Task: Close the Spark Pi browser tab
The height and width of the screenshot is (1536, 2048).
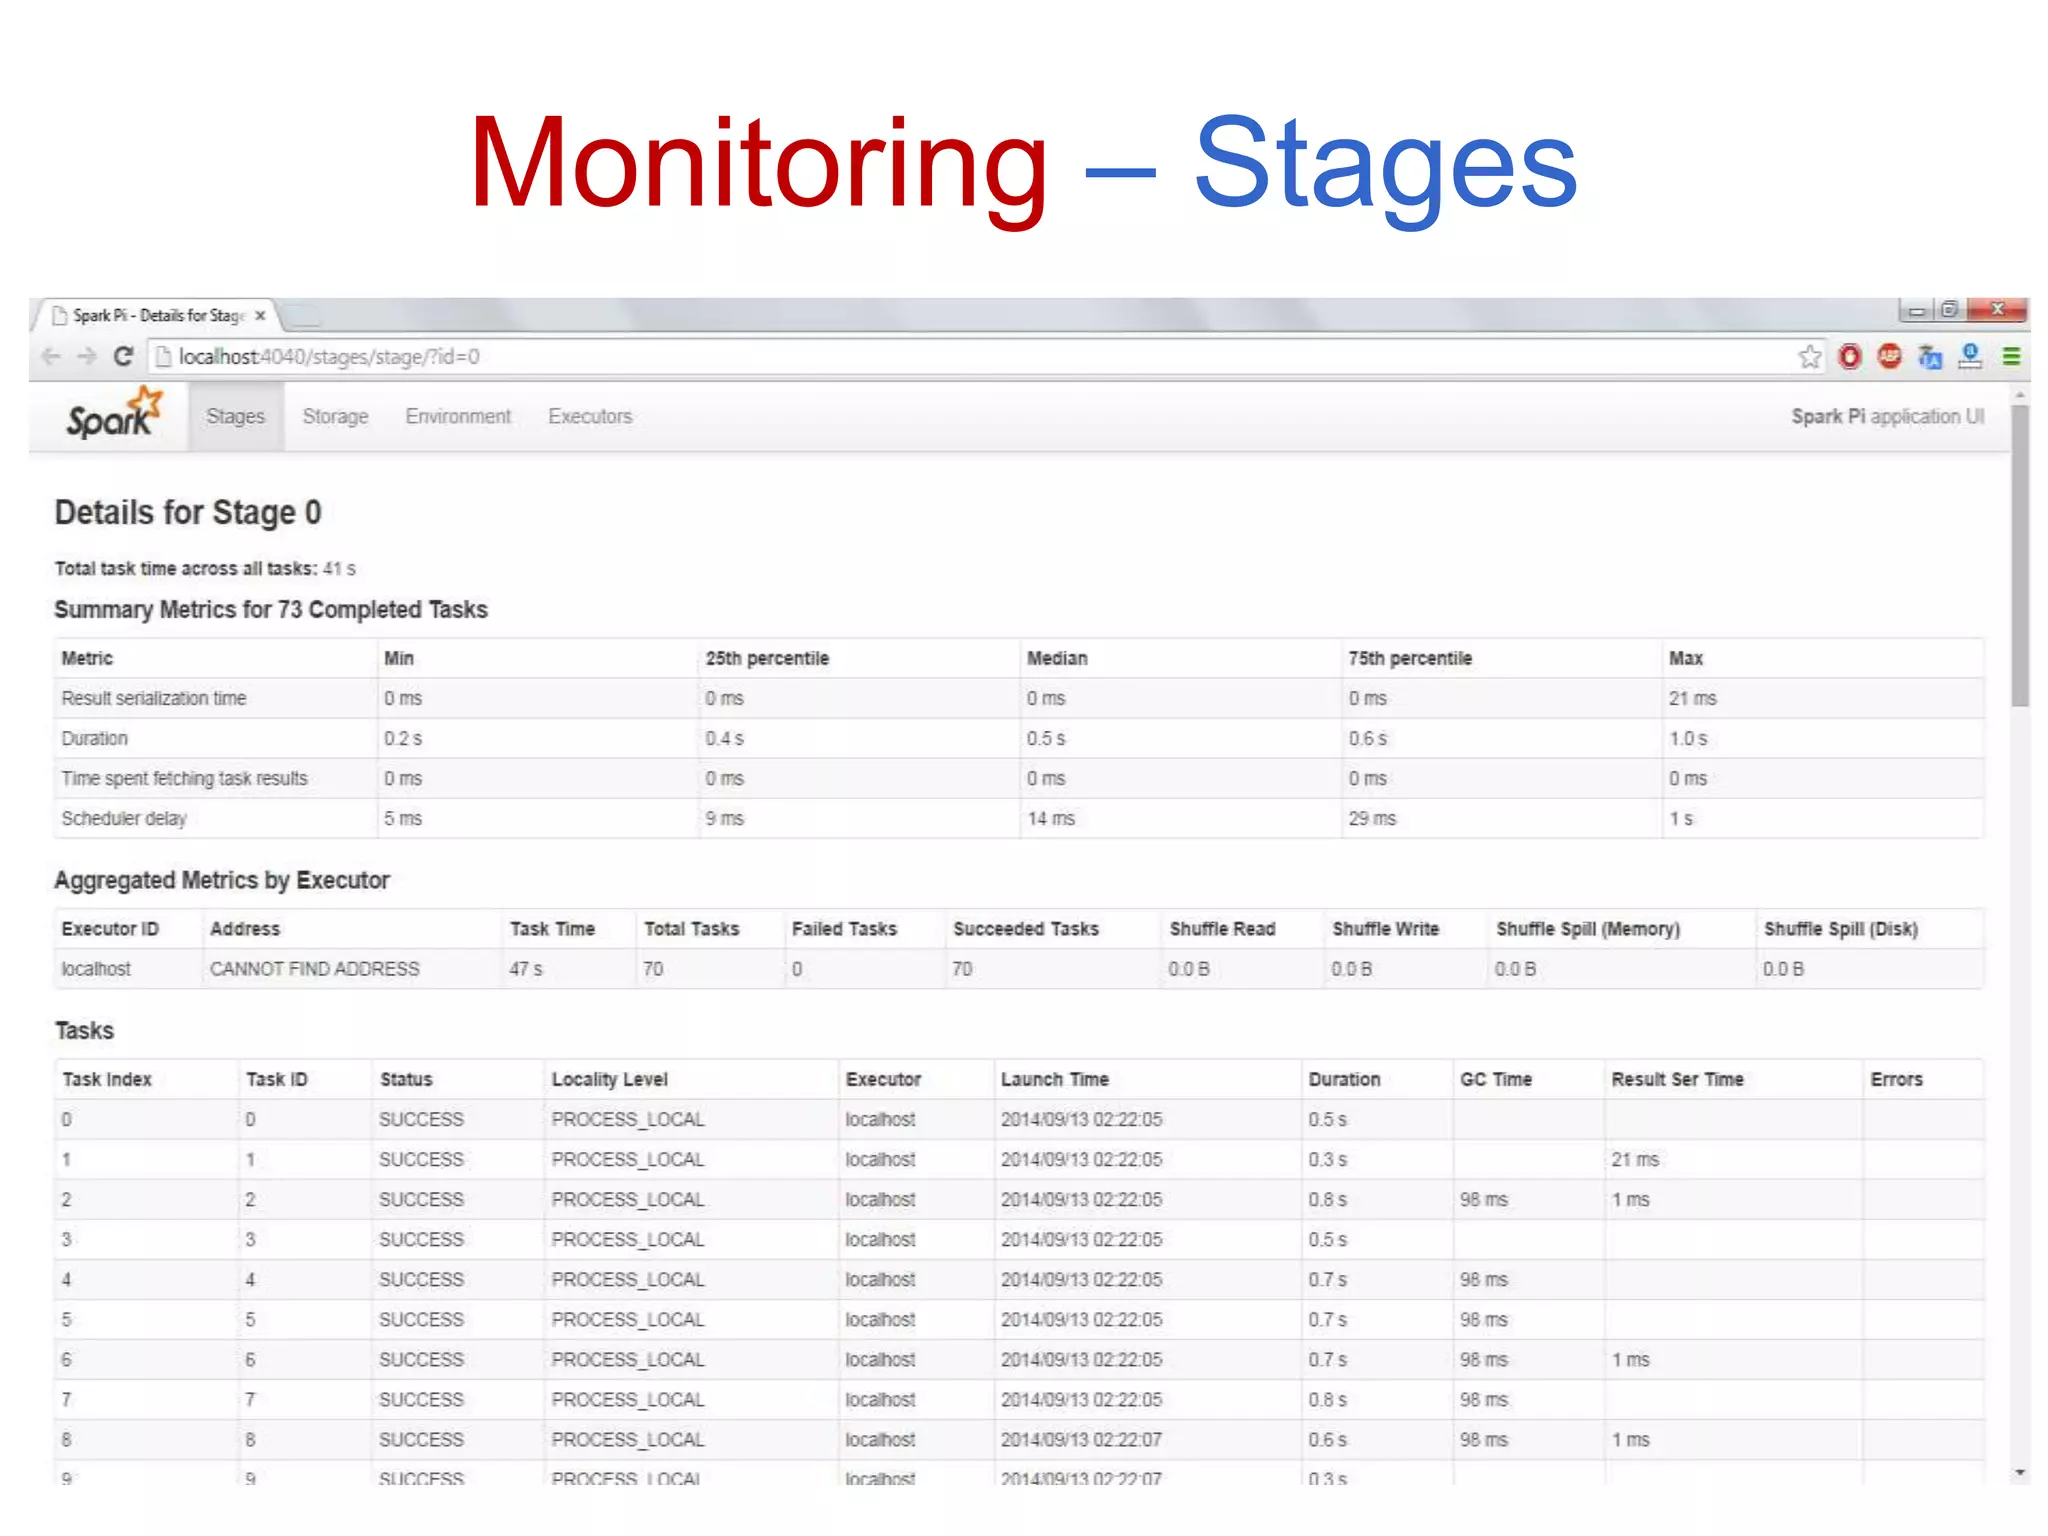Action: tap(260, 316)
